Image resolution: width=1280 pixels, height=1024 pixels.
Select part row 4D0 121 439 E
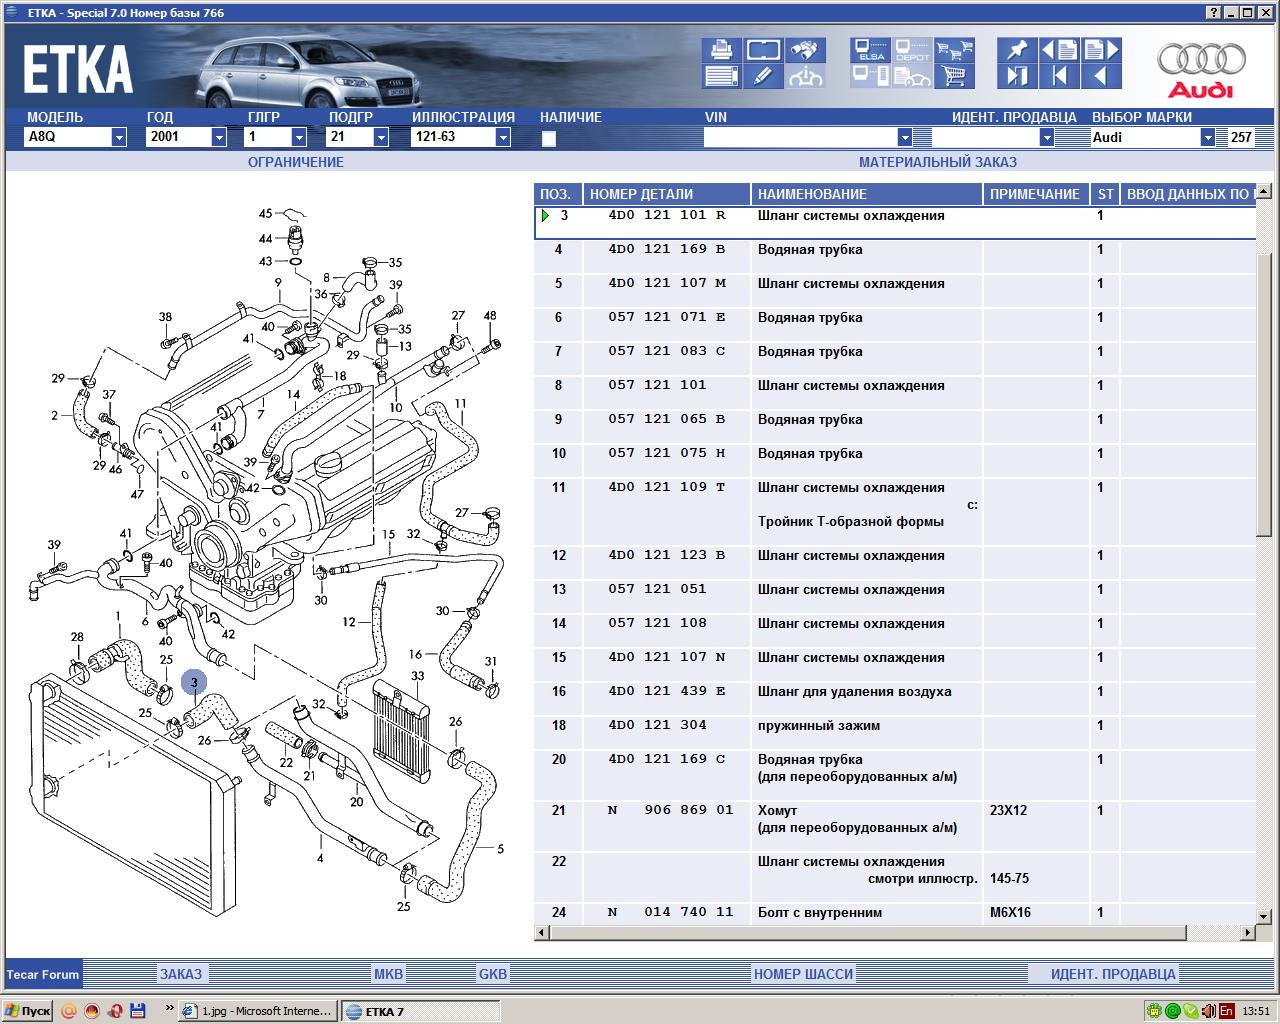[667, 692]
